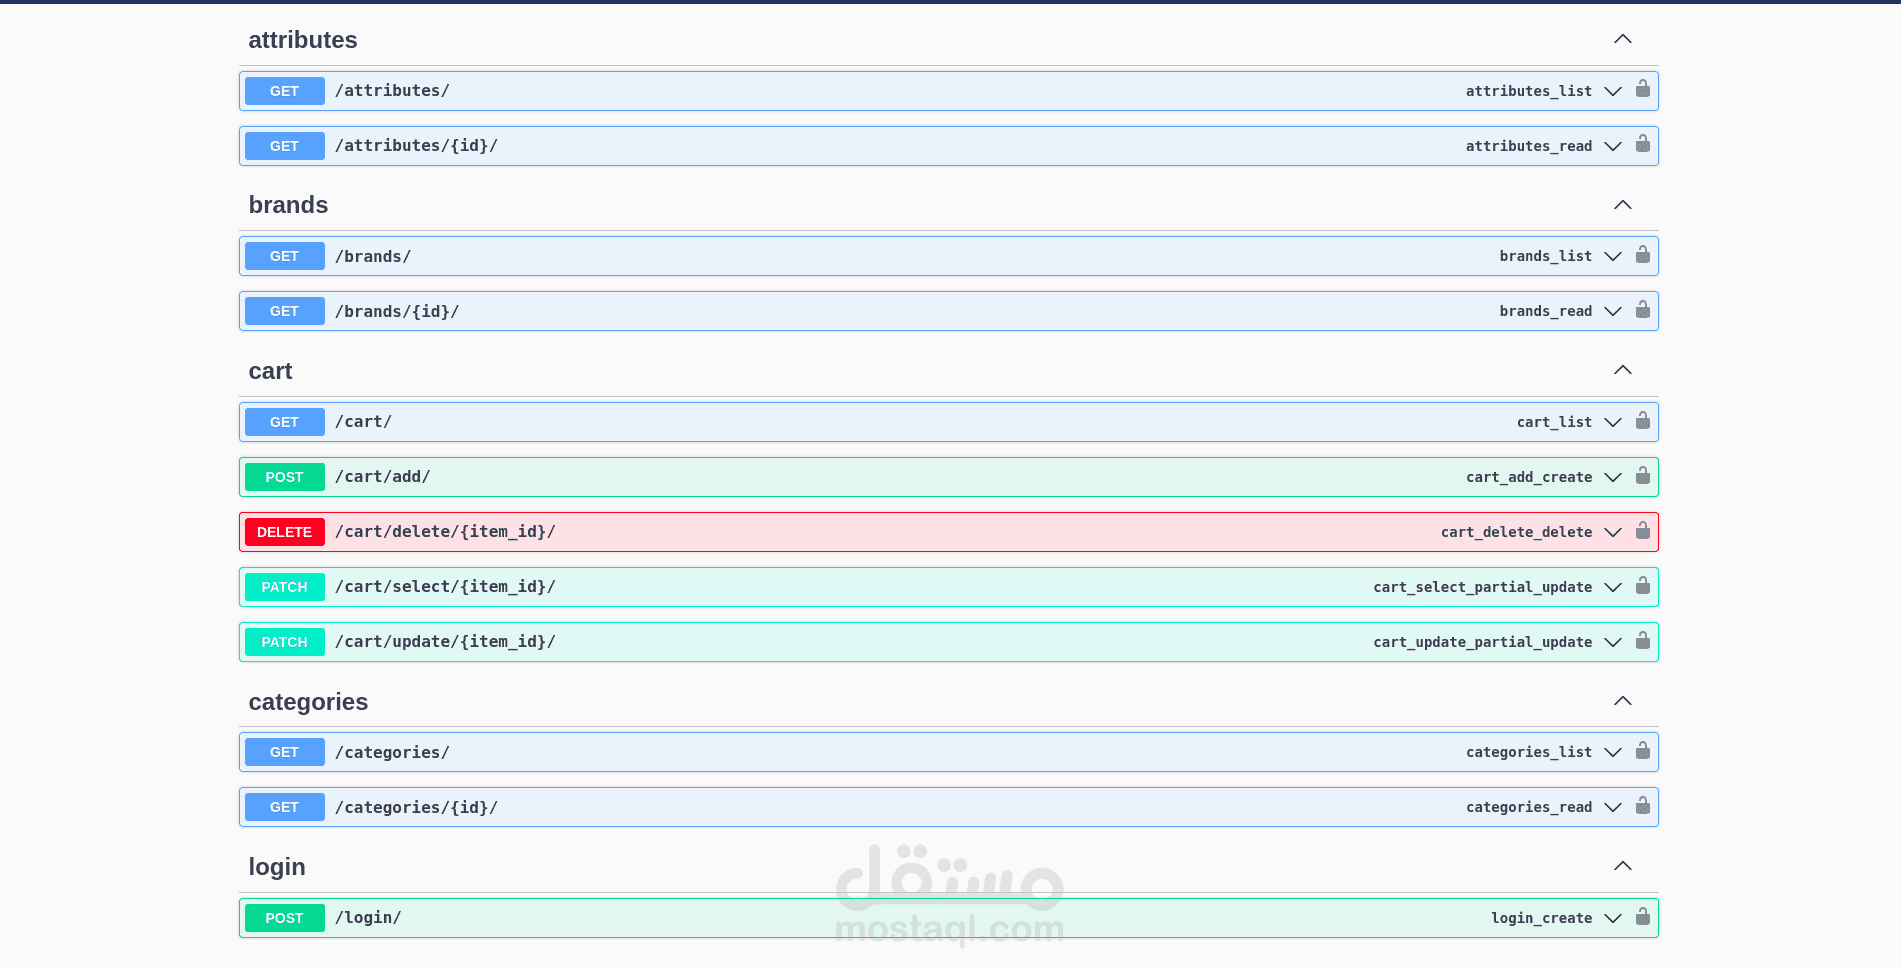Click the lock icon for brands_read
1901x968 pixels.
tap(1643, 309)
